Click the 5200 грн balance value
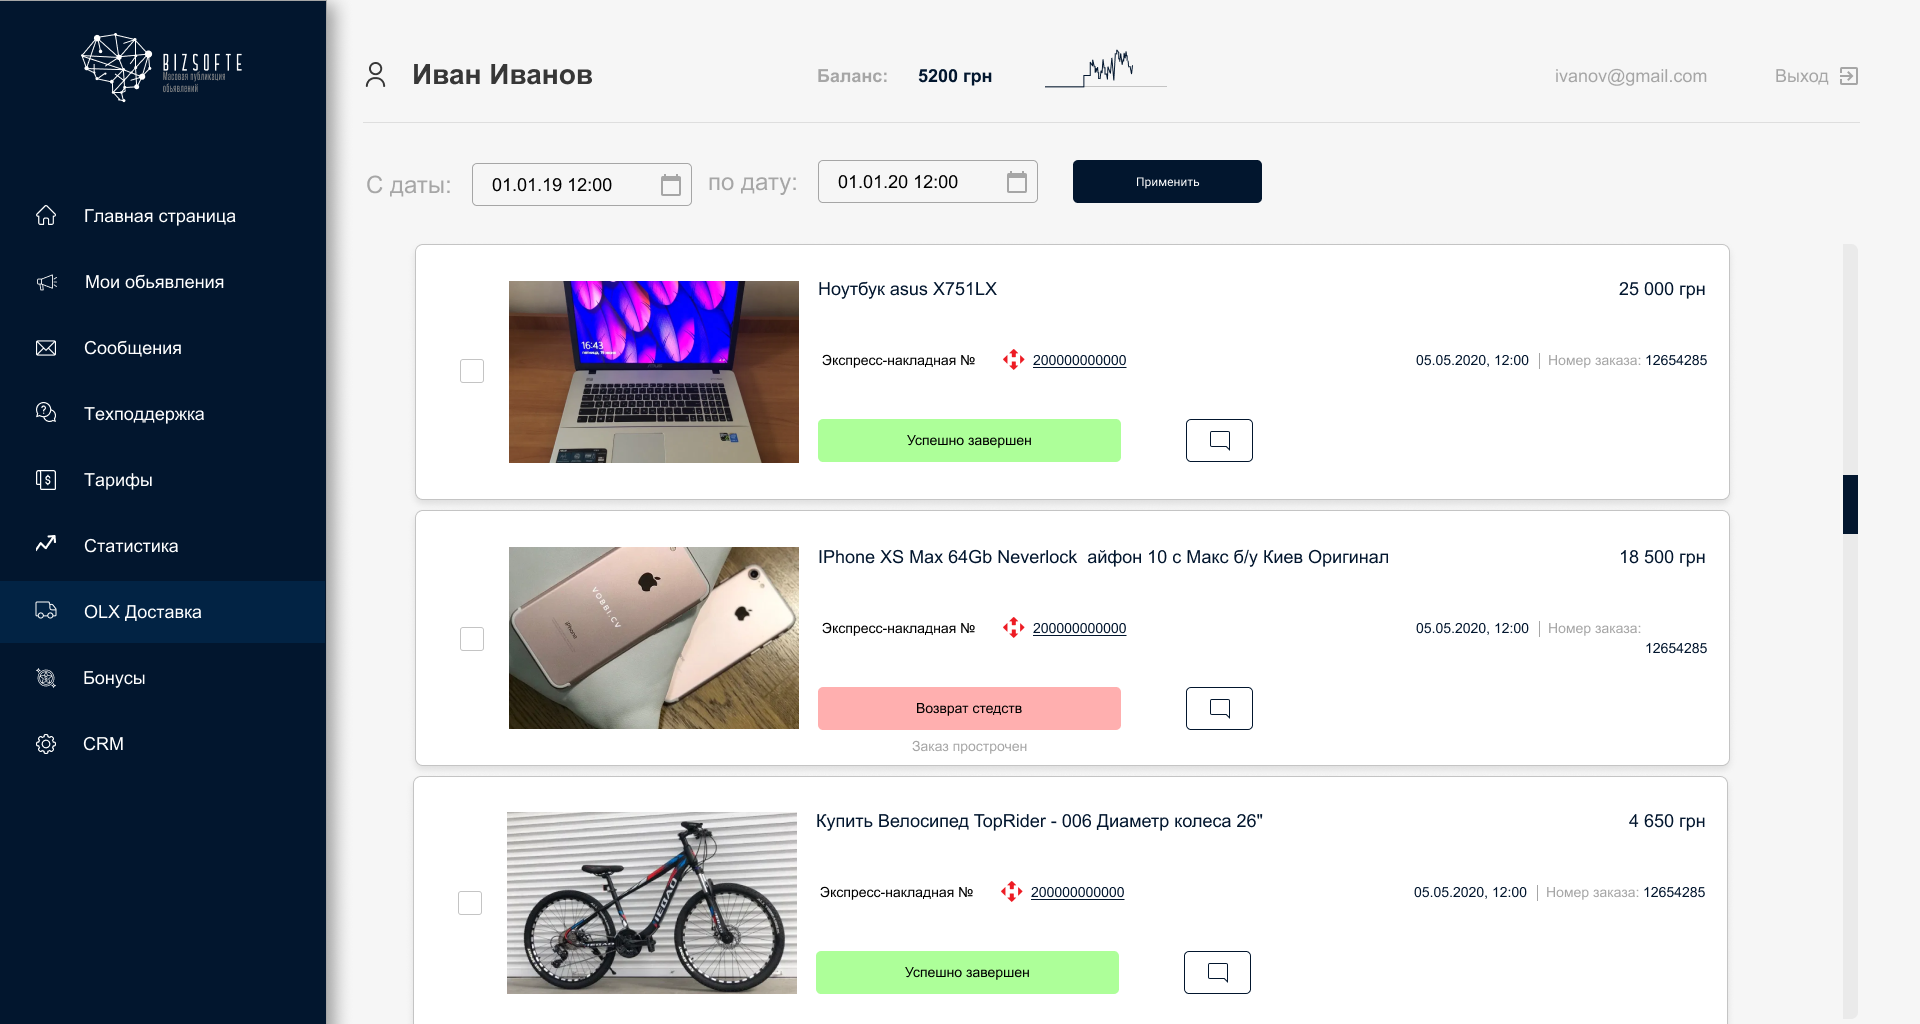 pos(955,76)
